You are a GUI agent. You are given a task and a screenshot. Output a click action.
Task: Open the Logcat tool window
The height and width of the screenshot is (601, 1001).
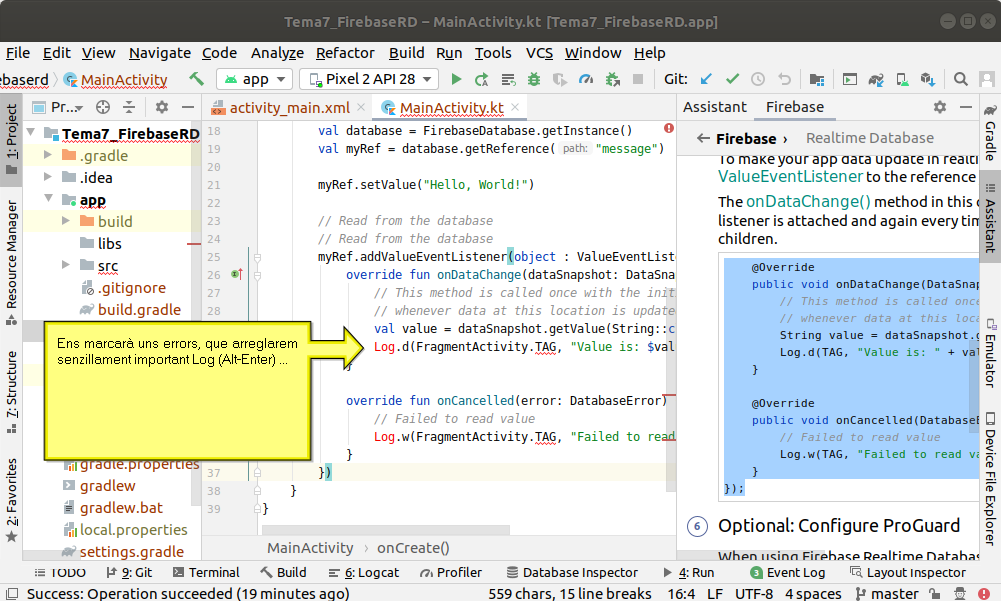pos(363,572)
